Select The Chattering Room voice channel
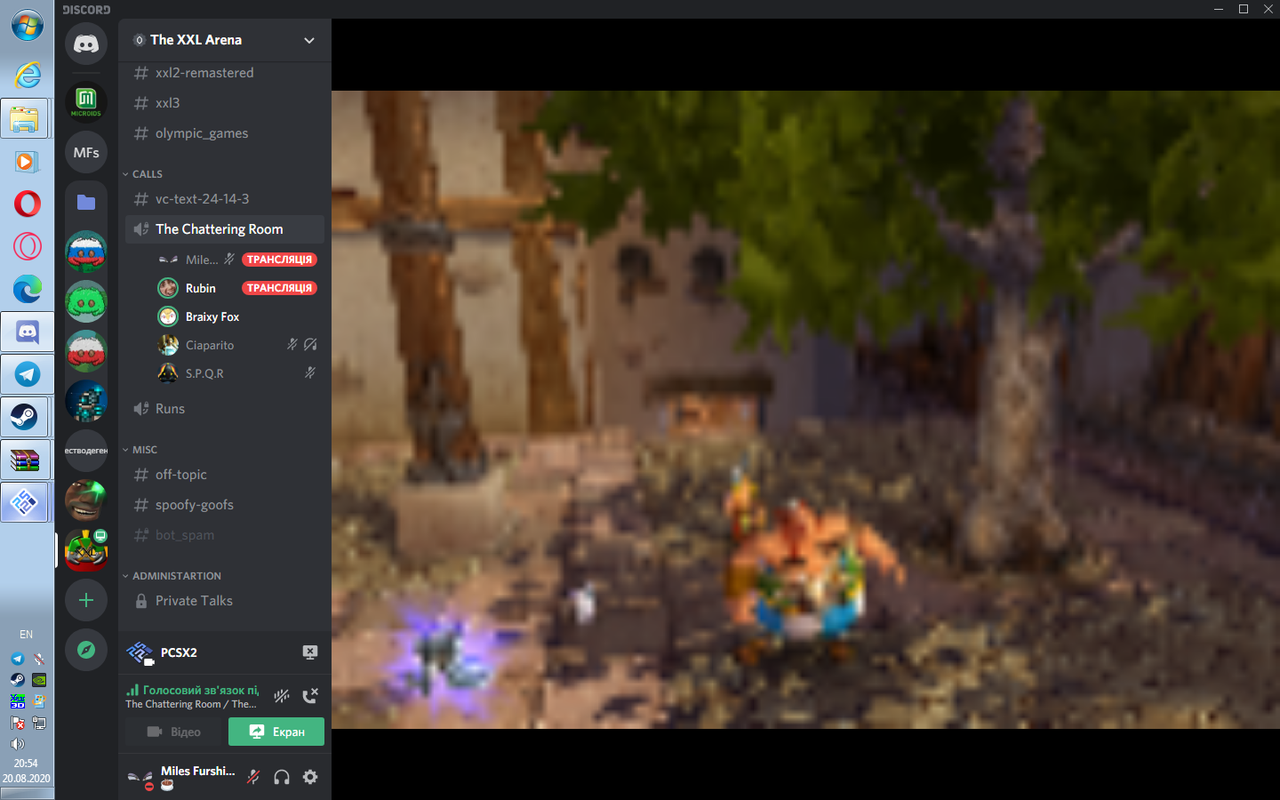The height and width of the screenshot is (800, 1280). [225, 229]
